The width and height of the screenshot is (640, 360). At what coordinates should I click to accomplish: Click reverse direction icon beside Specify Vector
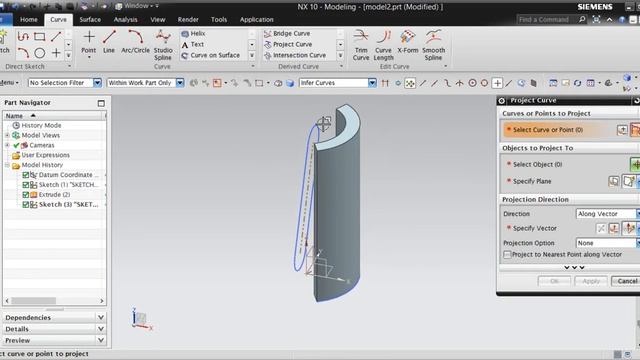click(x=601, y=229)
